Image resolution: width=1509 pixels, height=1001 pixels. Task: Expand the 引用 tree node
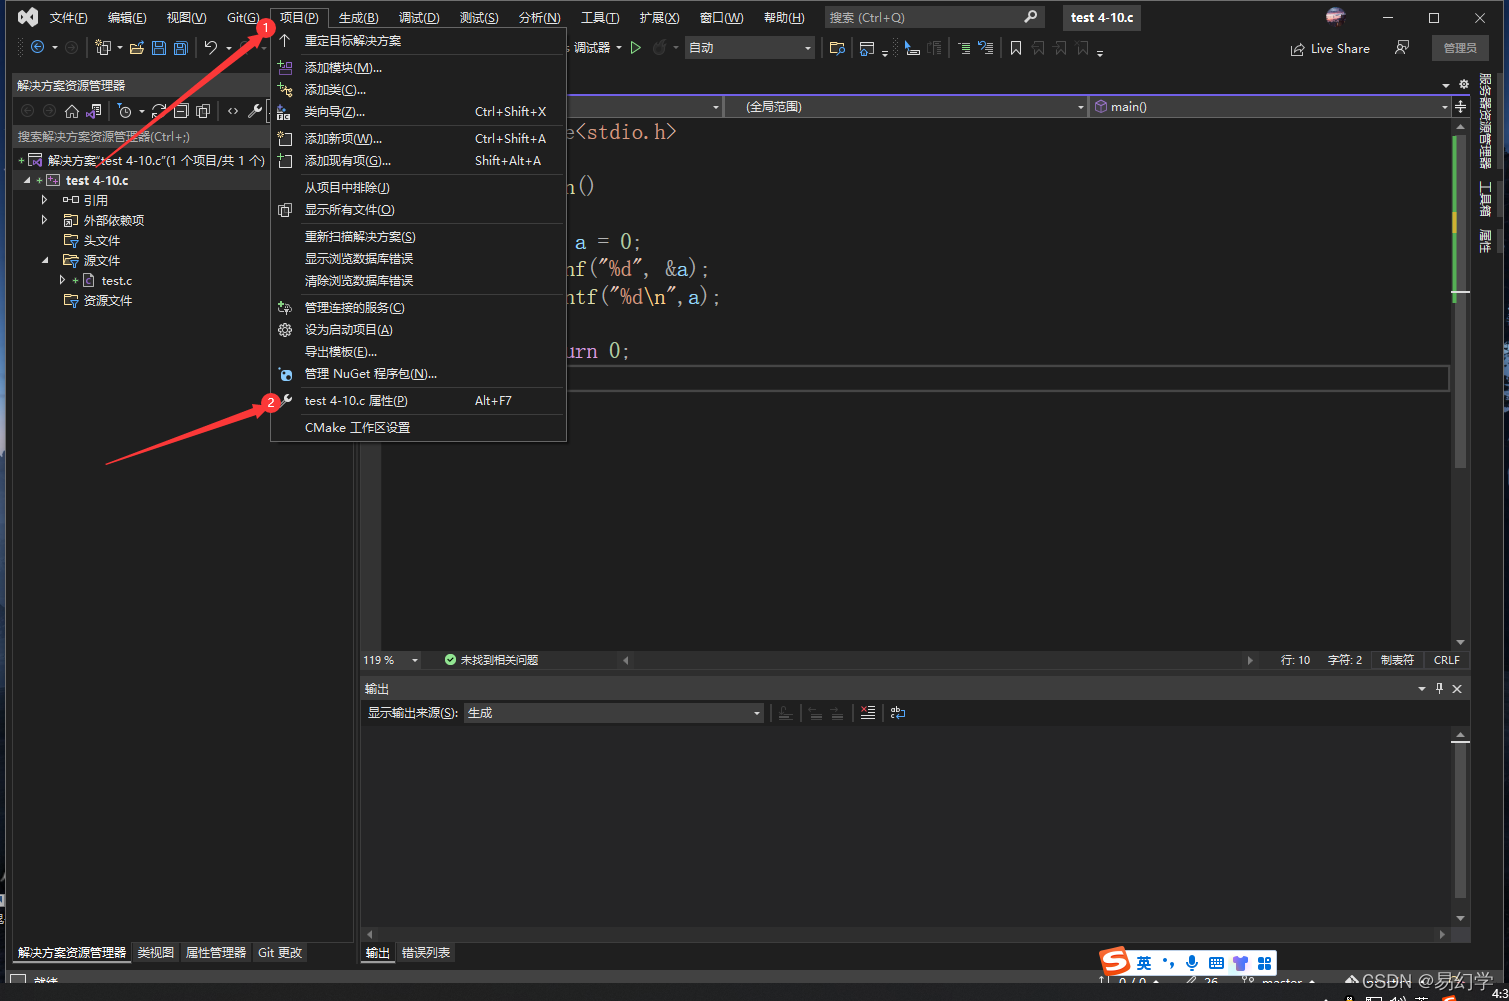coord(44,200)
